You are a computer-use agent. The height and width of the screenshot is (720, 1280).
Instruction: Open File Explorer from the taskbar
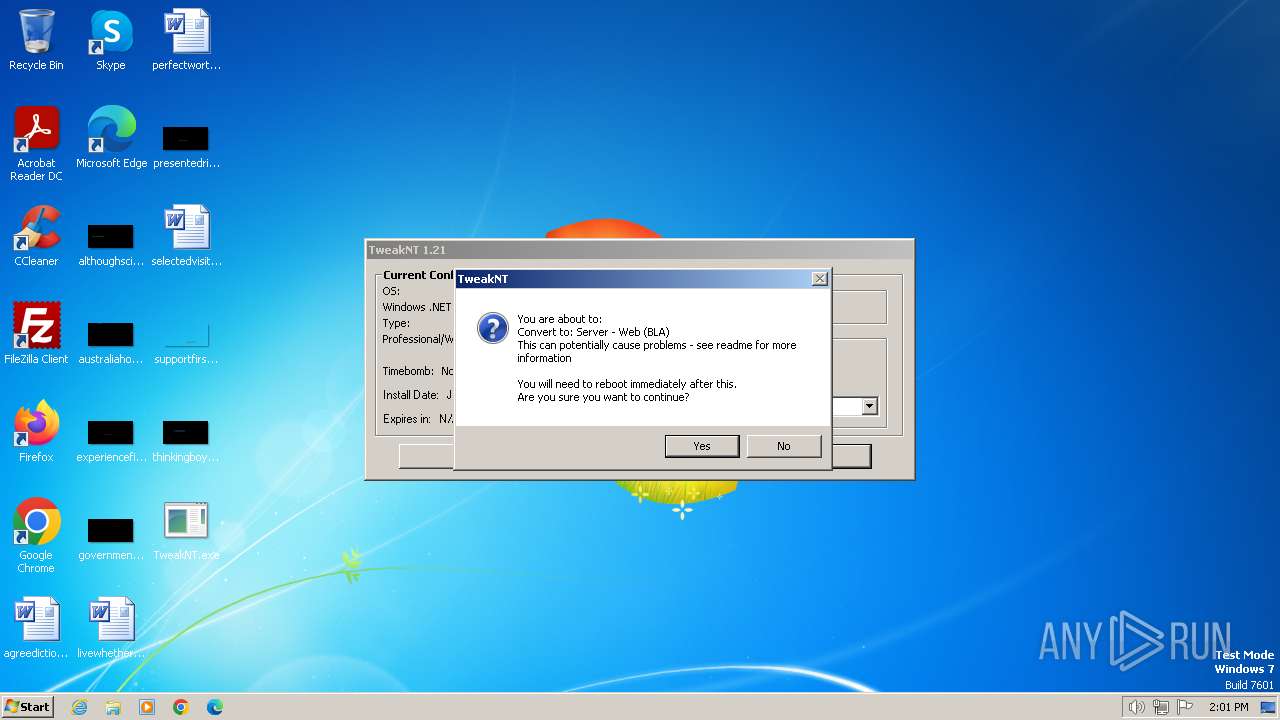113,707
